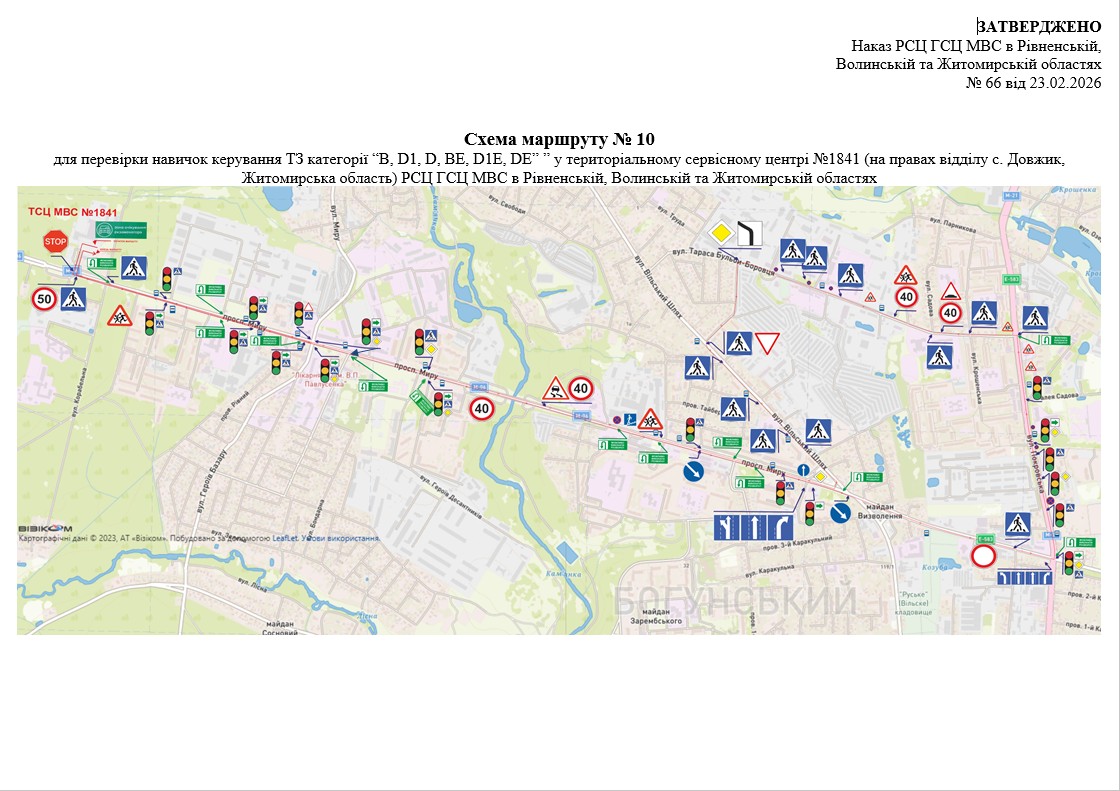Click the speed bump warning triangle sign
The image size is (1120, 791).
pos(951,291)
